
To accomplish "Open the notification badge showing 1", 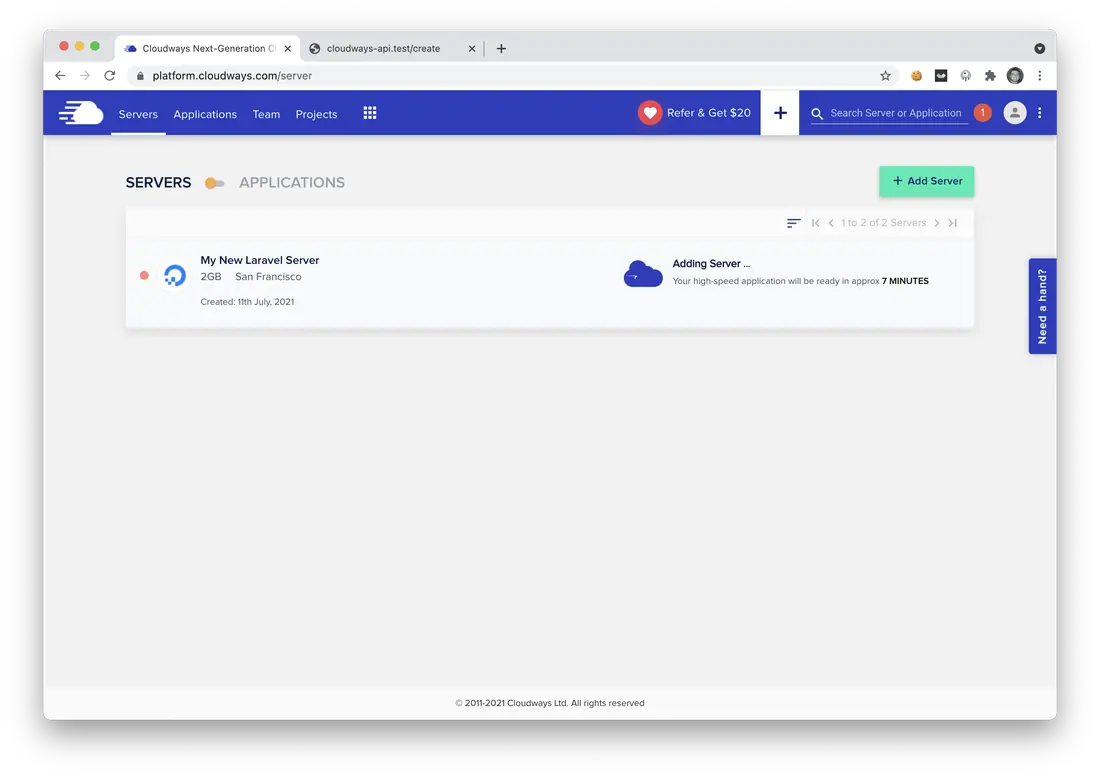I will pyautogui.click(x=982, y=113).
